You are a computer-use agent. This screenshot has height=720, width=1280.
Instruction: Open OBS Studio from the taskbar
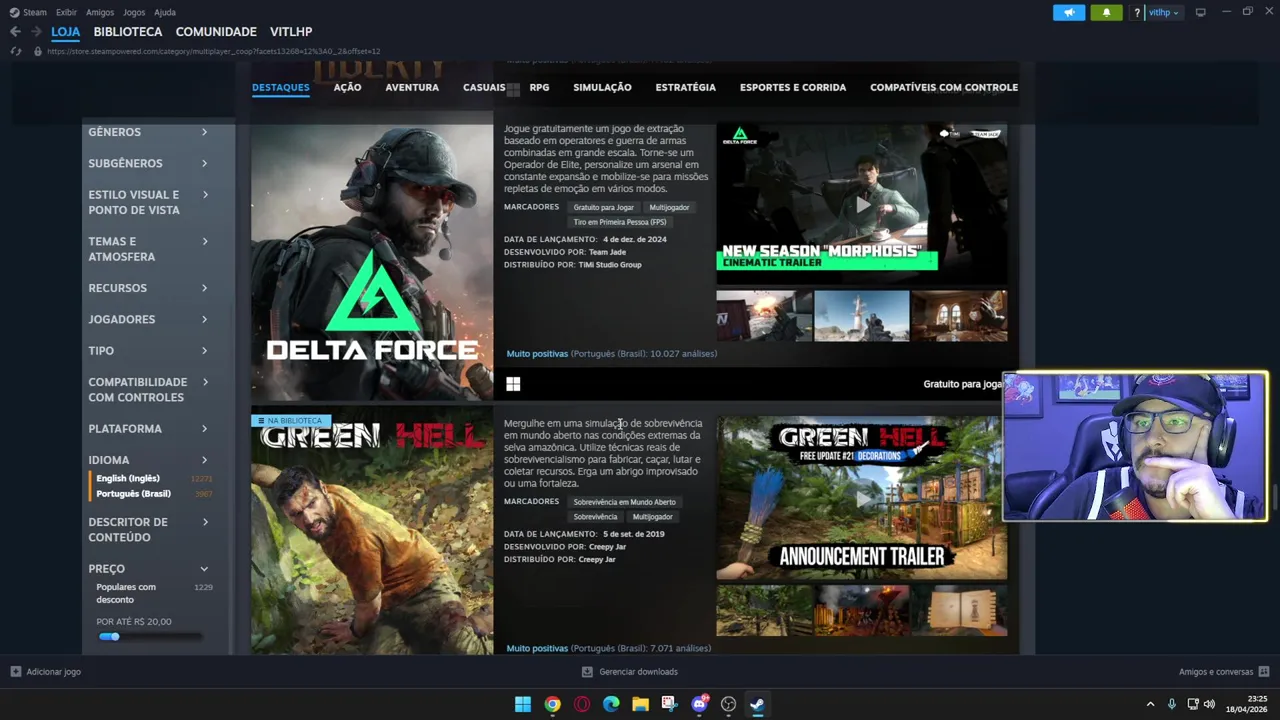[728, 704]
